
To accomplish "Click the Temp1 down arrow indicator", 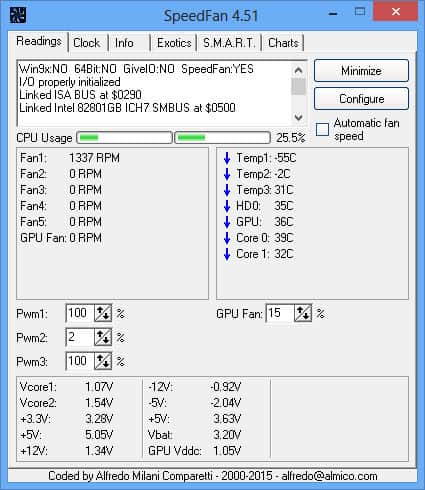I will (227, 158).
